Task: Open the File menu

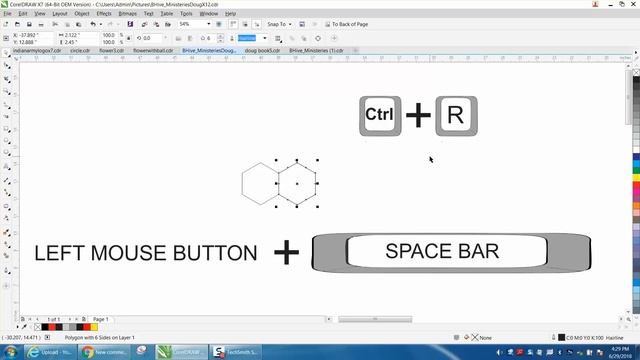Action: 7,13
